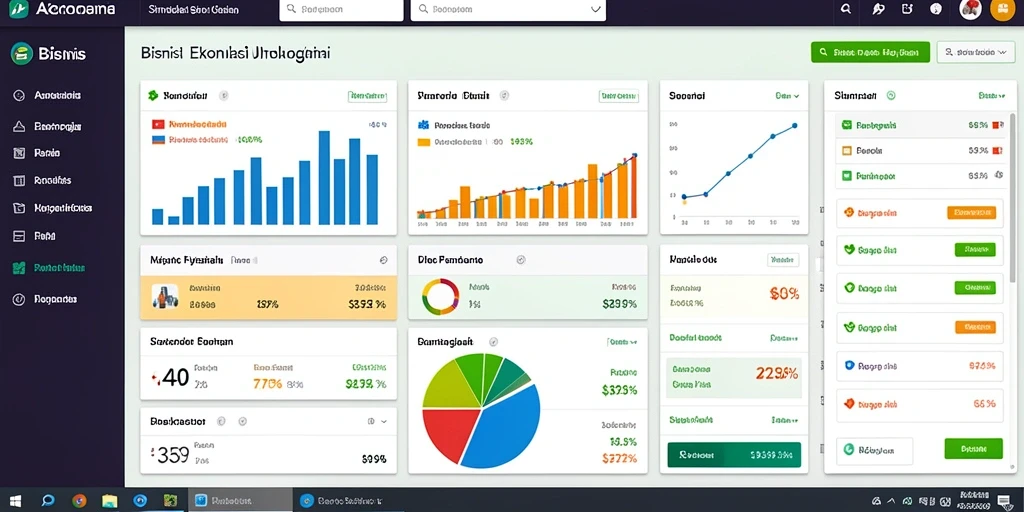This screenshot has height=512, width=1024.
Task: Click the green highlighted sidebar chart icon
Action: [19, 268]
